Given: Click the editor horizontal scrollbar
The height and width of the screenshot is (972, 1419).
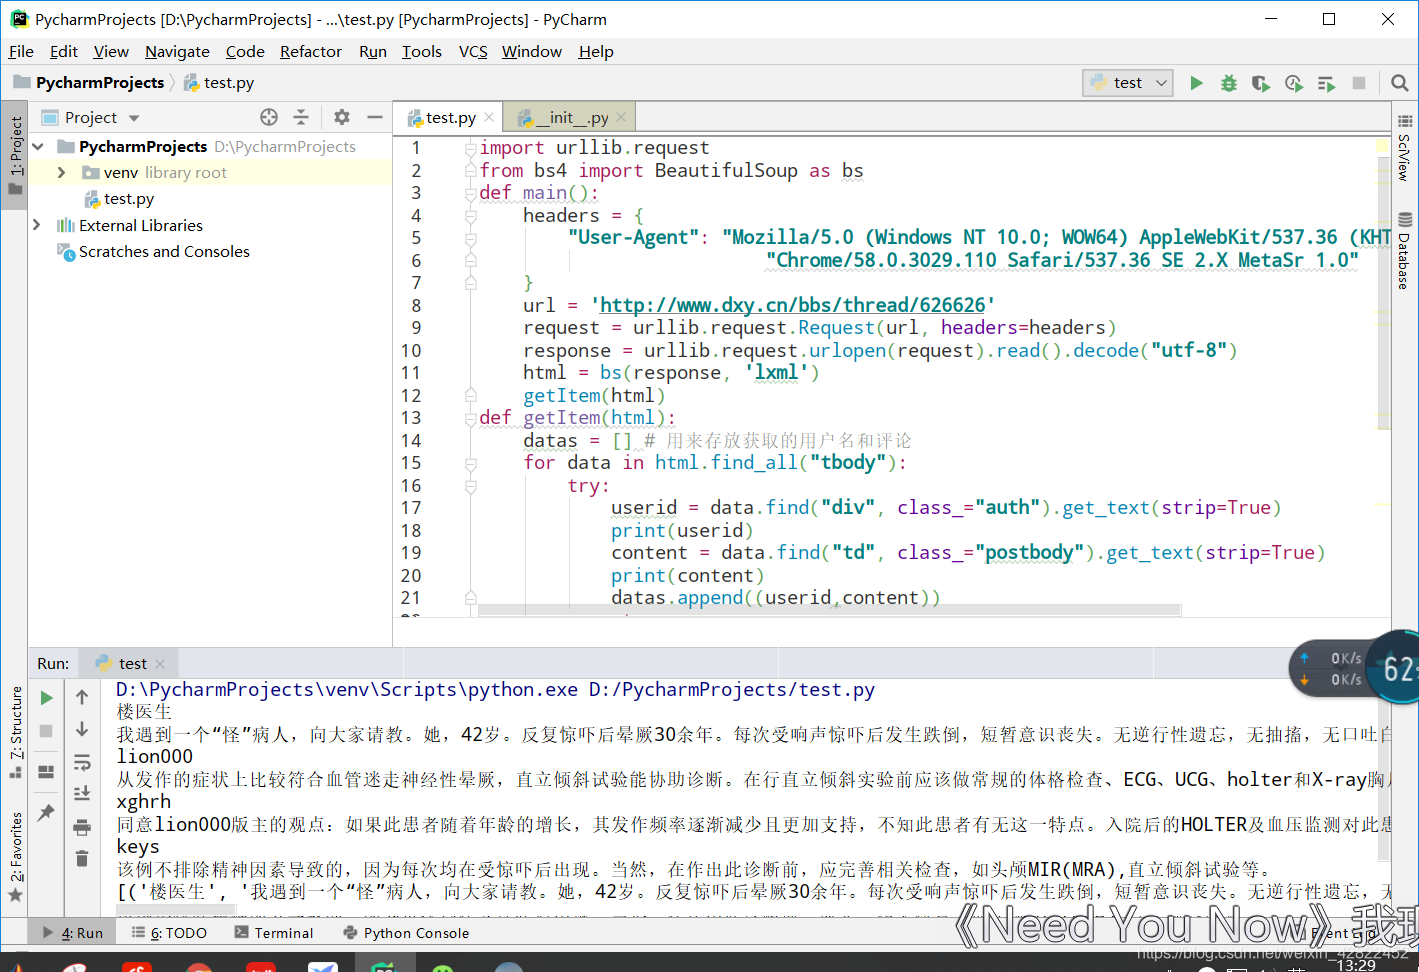Looking at the screenshot, I should coord(829,610).
